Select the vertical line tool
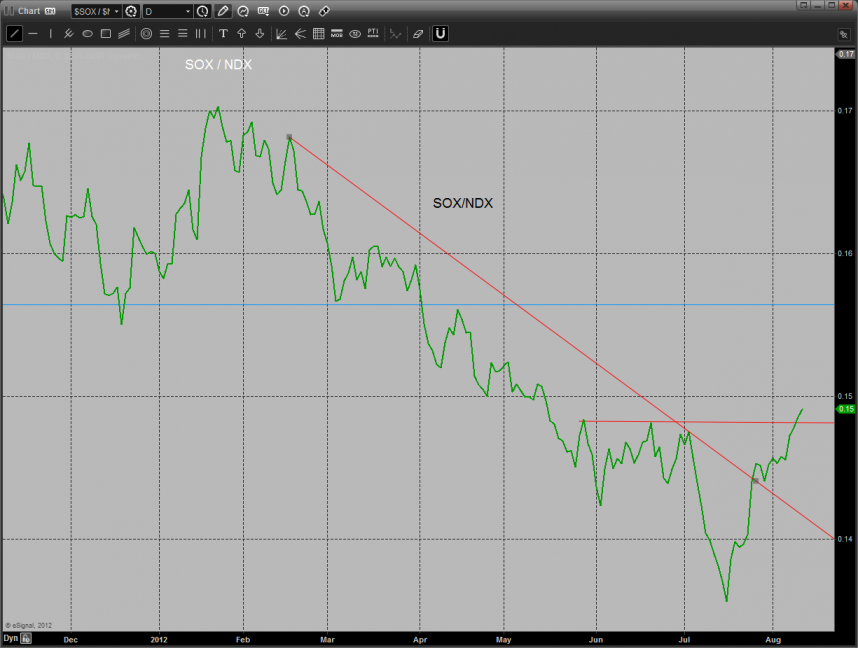858x648 pixels. coord(50,34)
